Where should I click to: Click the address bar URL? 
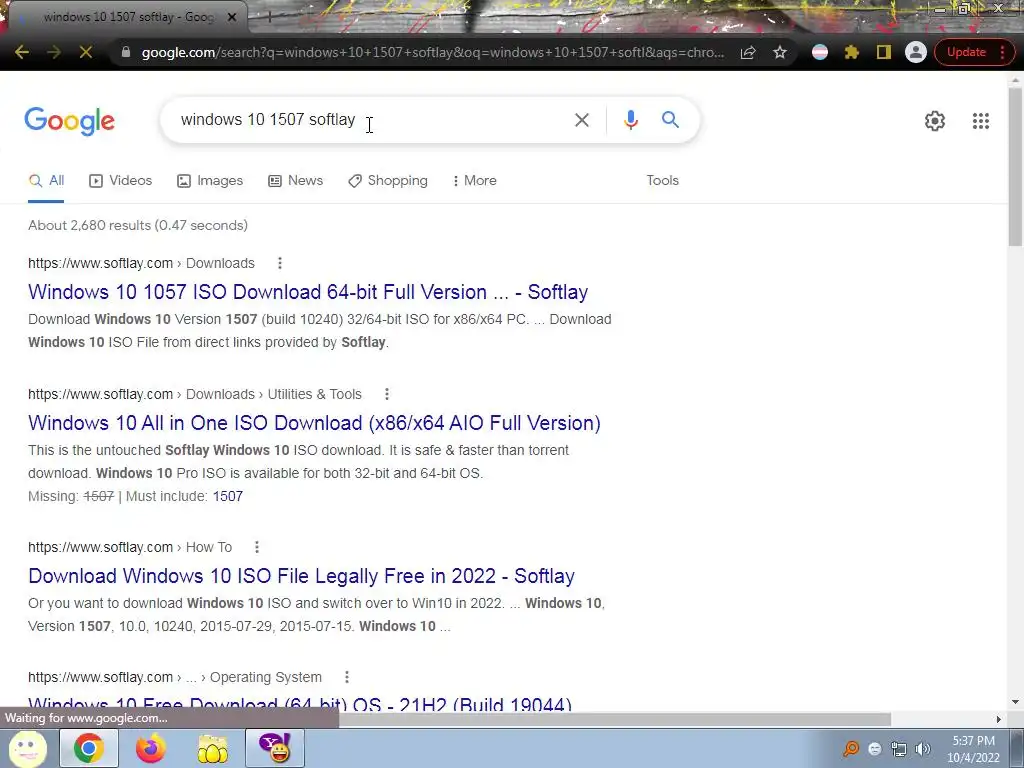tap(432, 52)
